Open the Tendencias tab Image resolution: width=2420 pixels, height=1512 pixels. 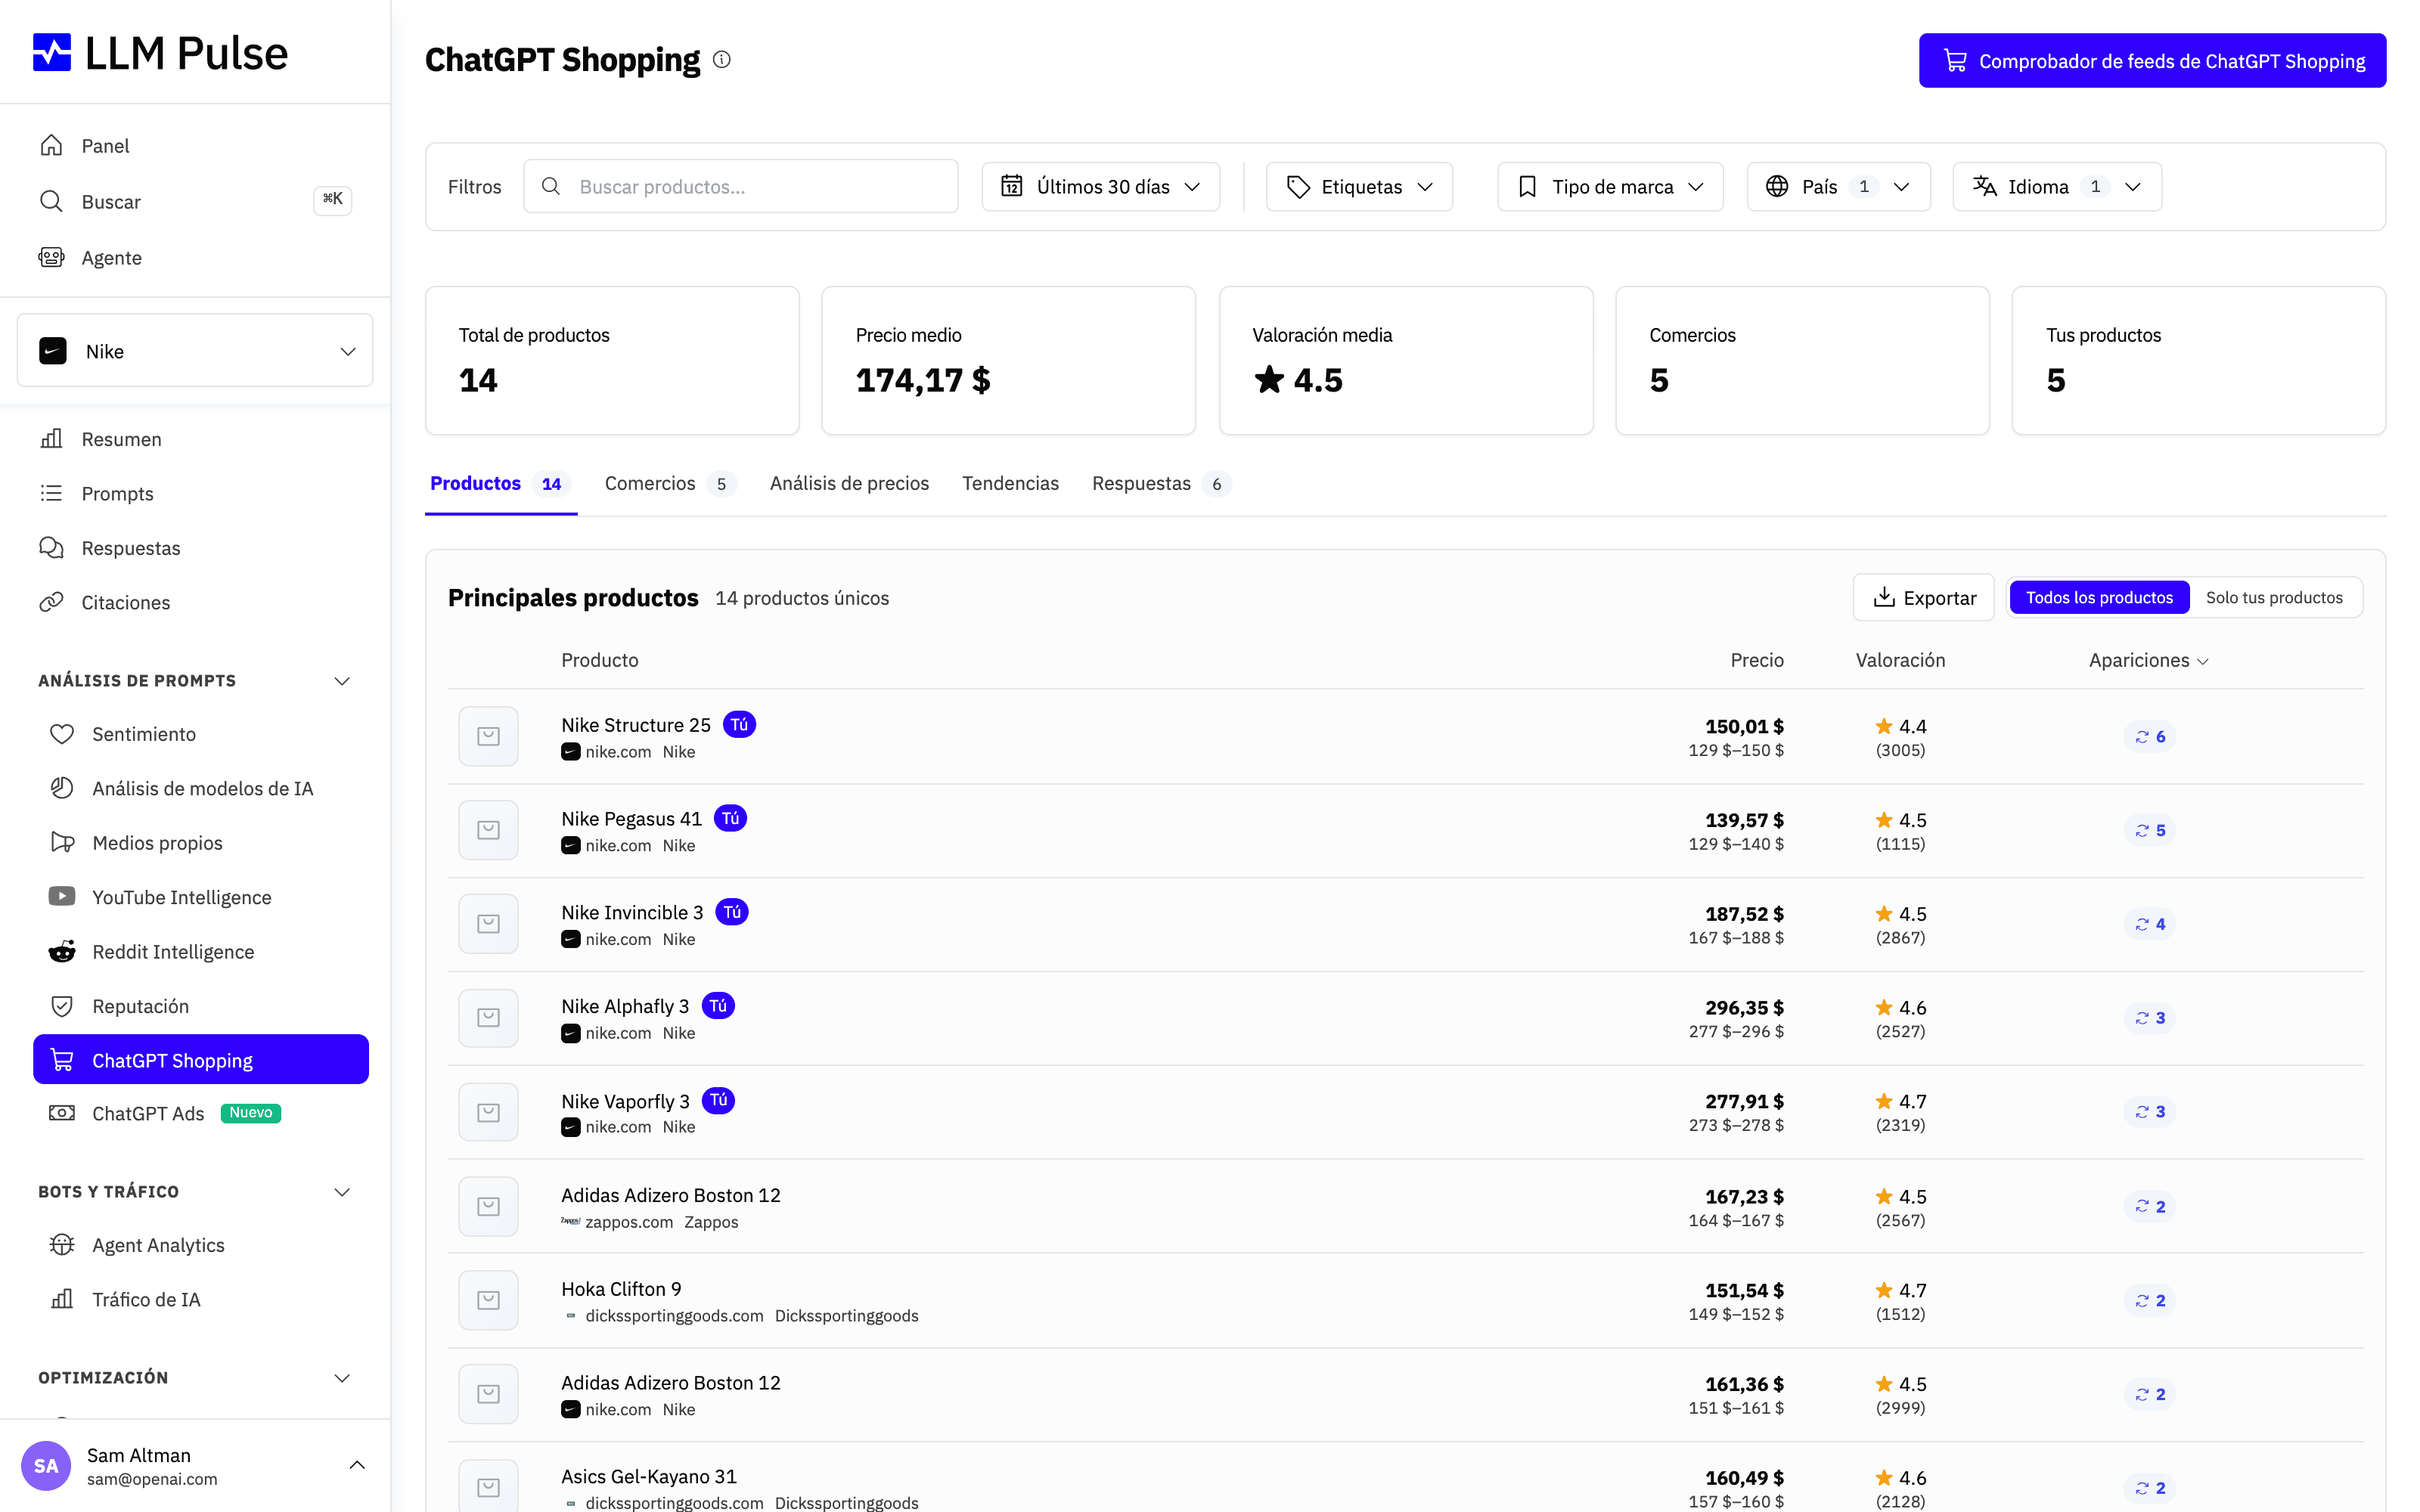click(x=1010, y=484)
